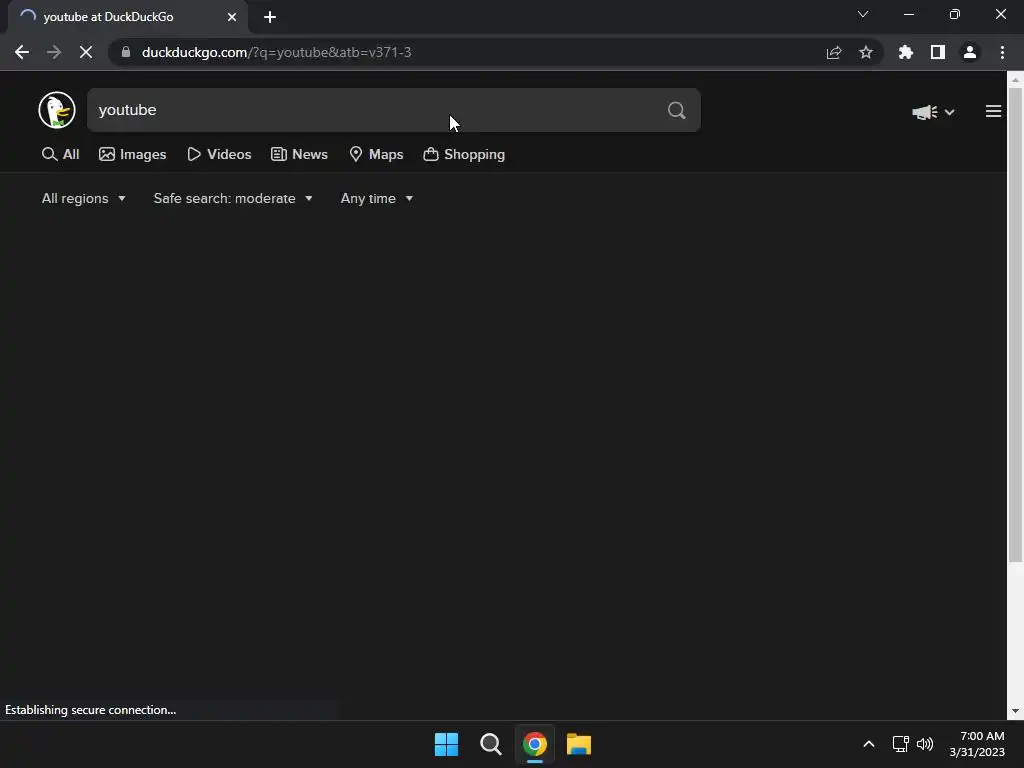The height and width of the screenshot is (768, 1024).
Task: Open the hamburger side menu
Action: point(993,112)
